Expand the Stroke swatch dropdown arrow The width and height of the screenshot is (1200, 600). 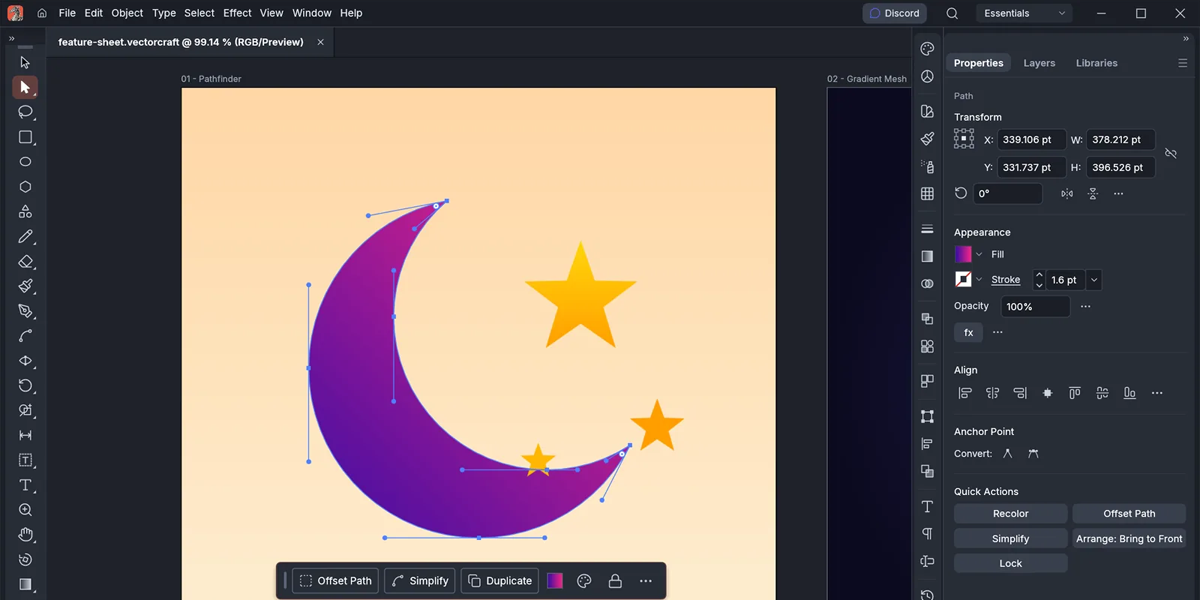tap(979, 280)
